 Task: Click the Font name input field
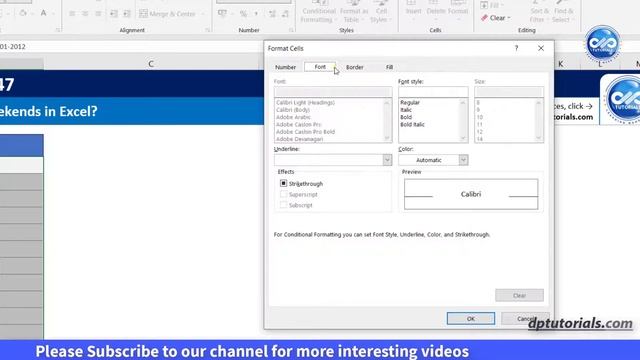pos(333,92)
